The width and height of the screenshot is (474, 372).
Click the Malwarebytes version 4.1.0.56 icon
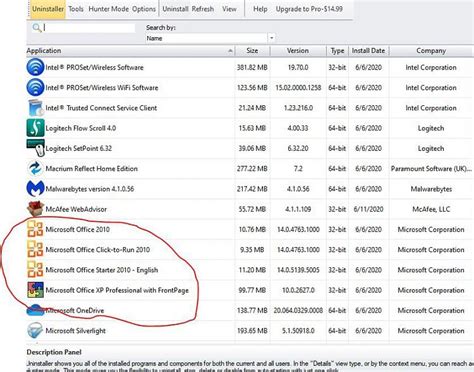click(x=35, y=189)
